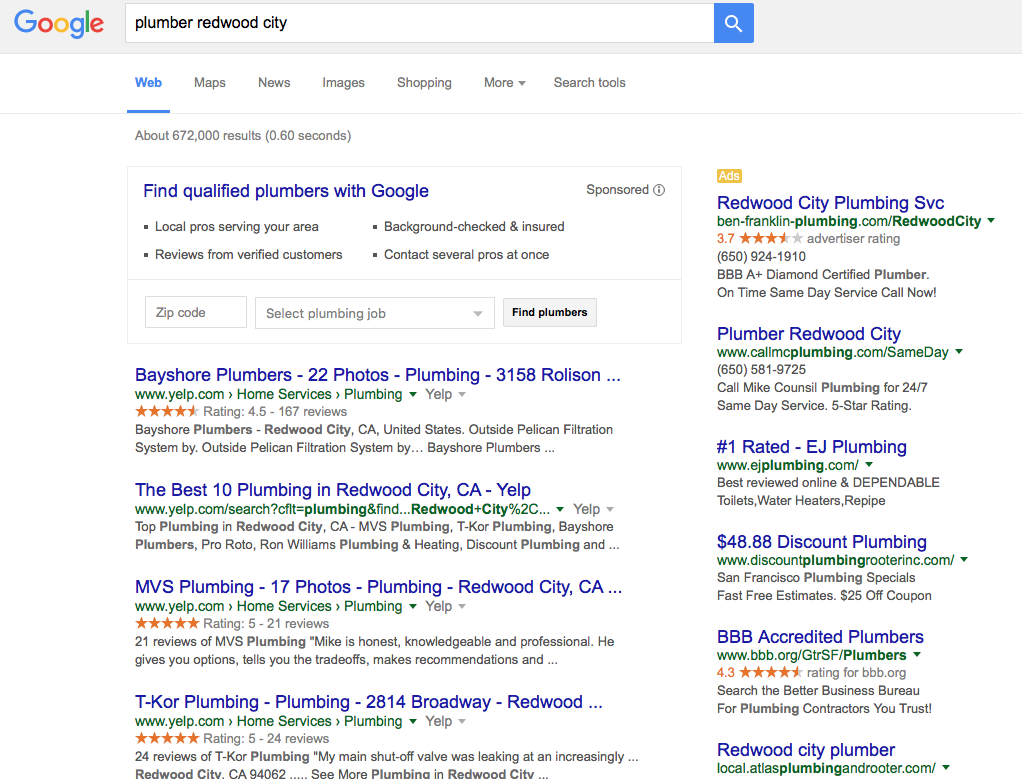Switch to the News tab

[x=274, y=83]
